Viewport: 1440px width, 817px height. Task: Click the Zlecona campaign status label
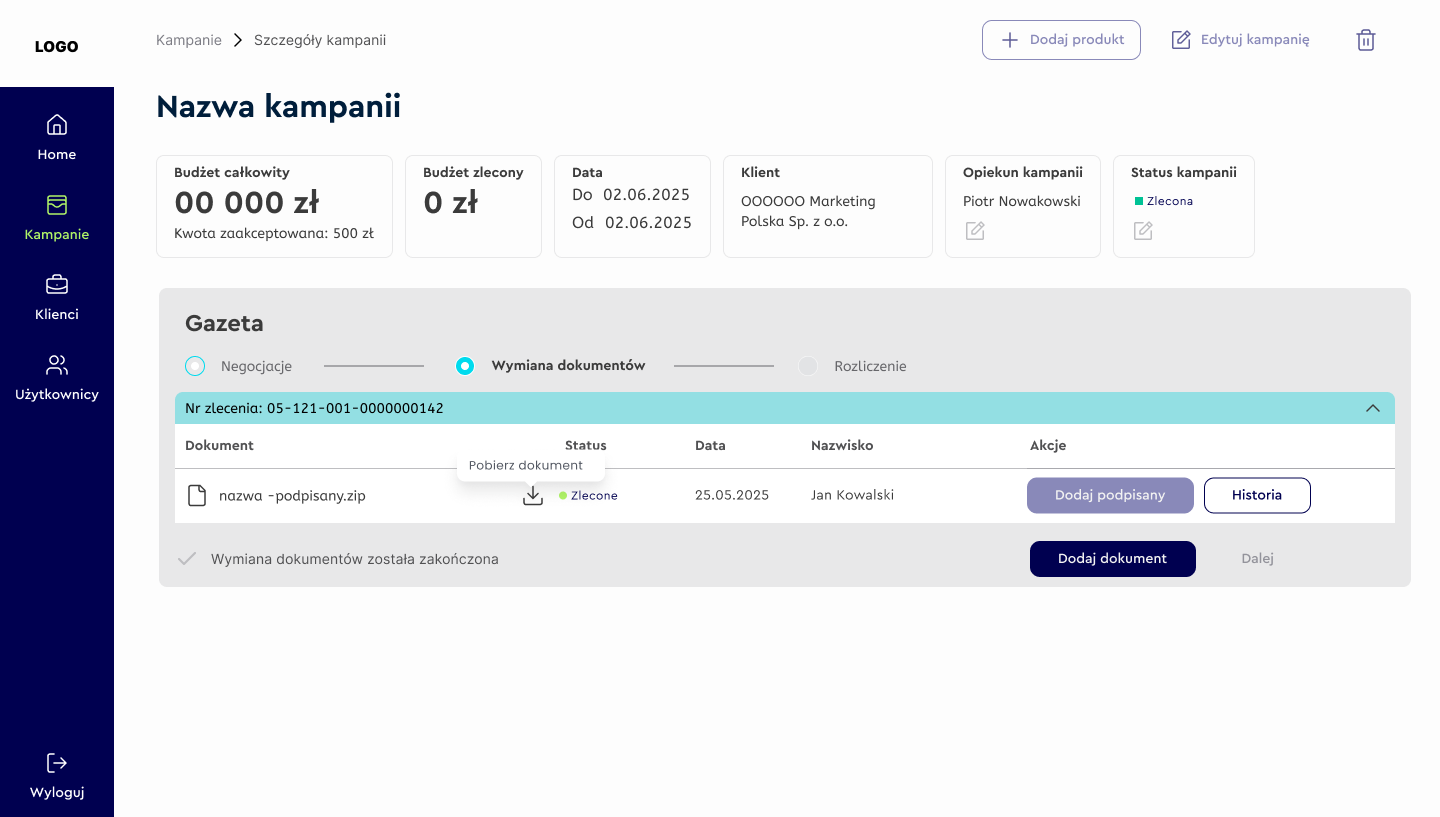tap(1164, 201)
